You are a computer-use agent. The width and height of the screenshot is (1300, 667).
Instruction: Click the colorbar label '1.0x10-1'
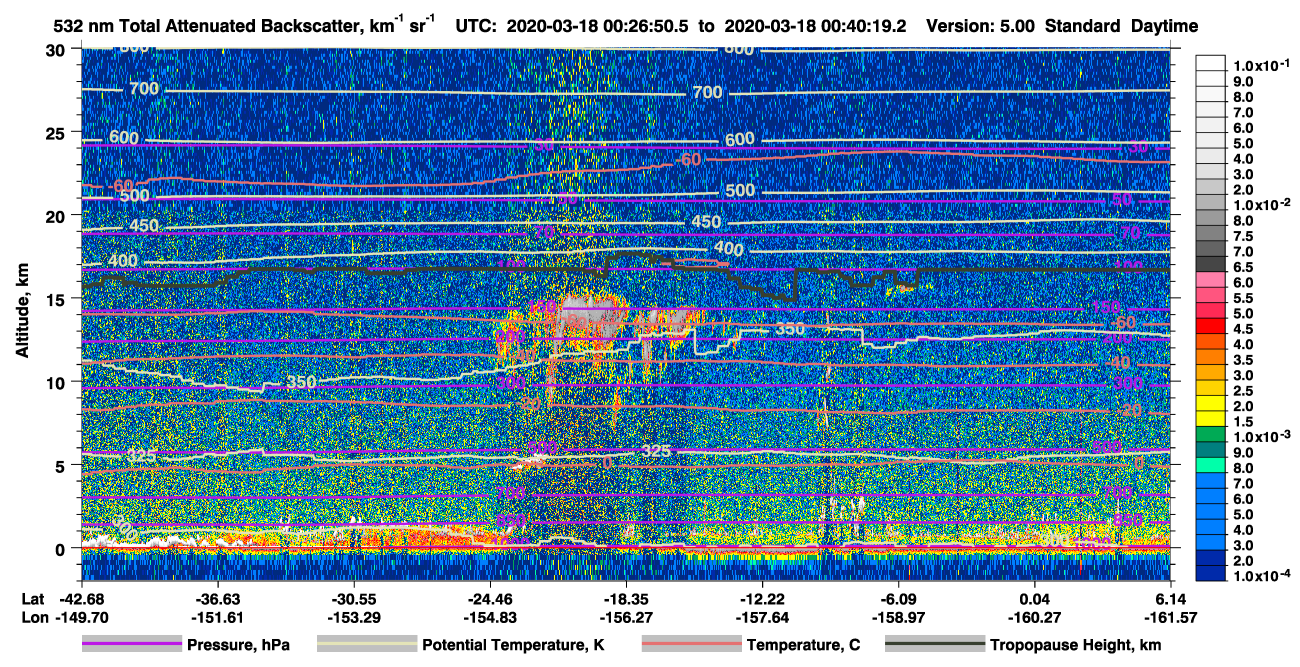1262,65
